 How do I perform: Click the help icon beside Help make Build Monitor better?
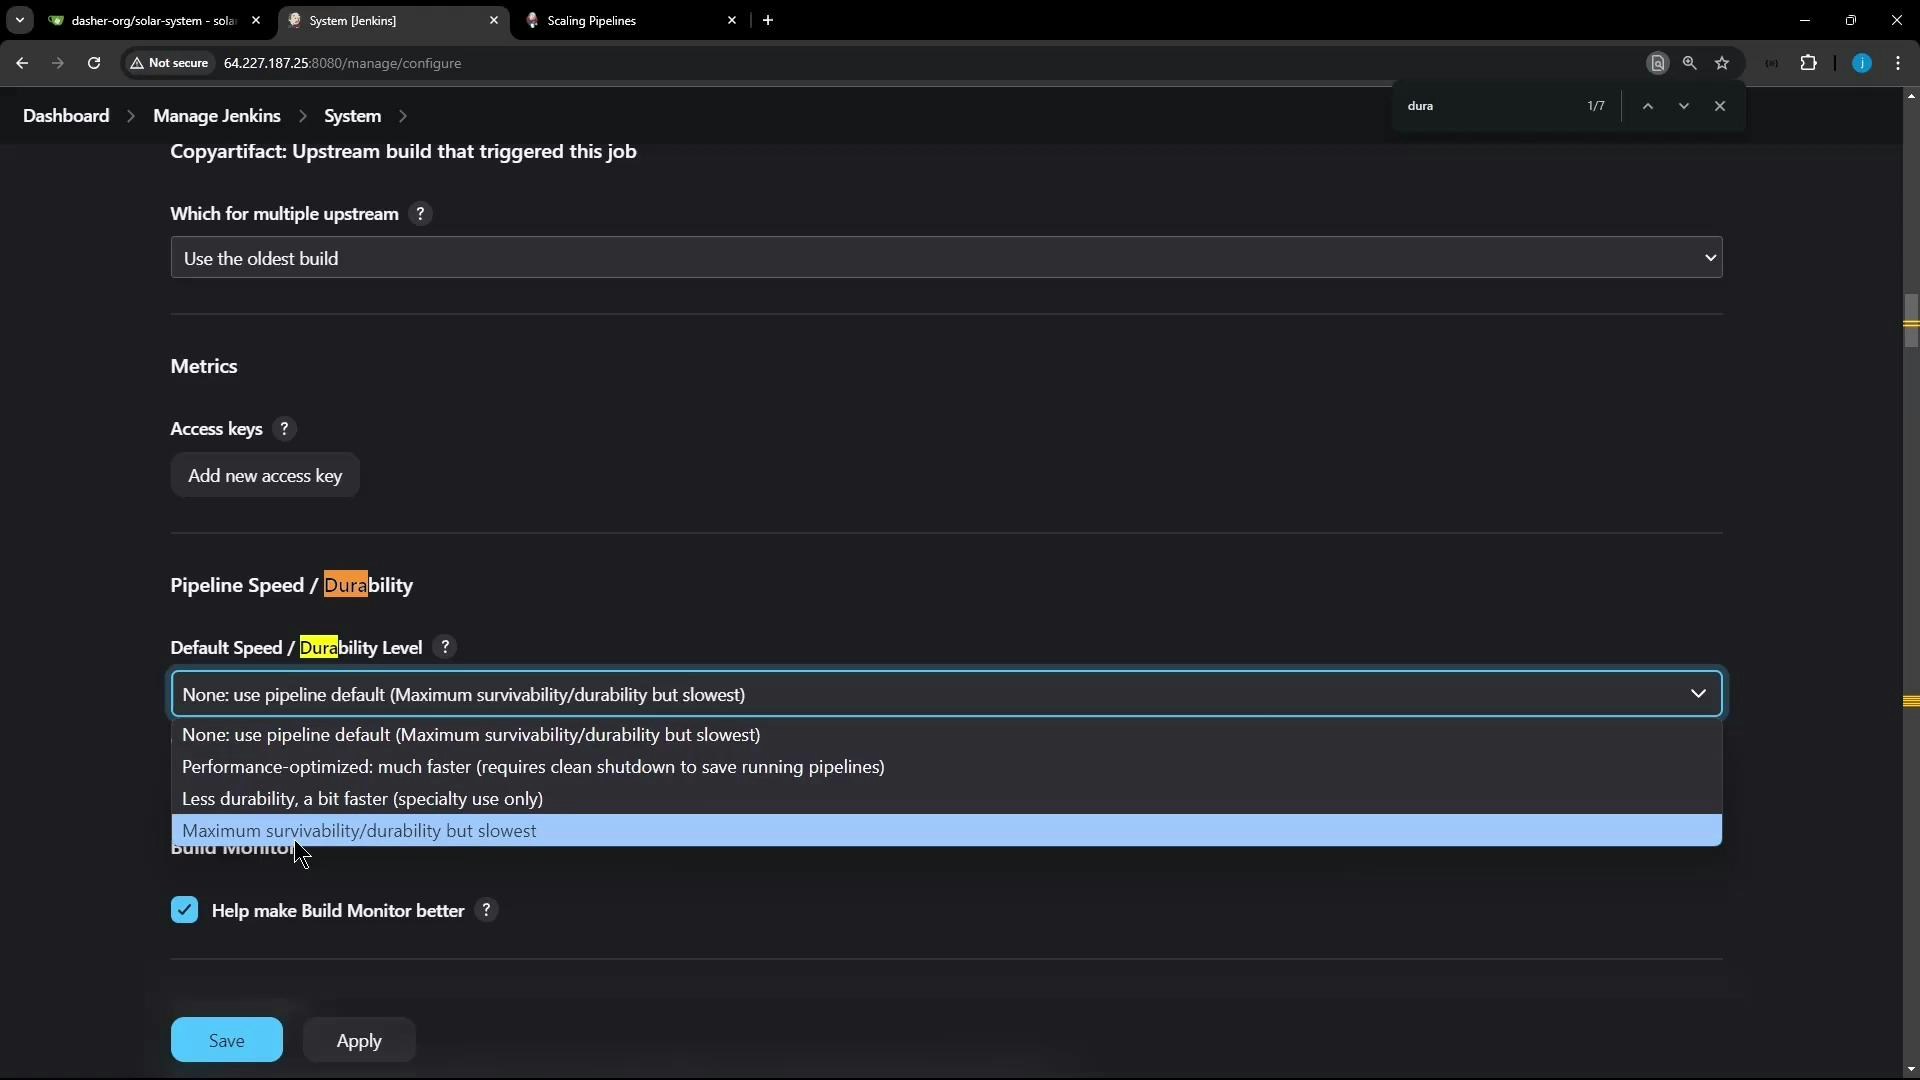click(x=486, y=910)
